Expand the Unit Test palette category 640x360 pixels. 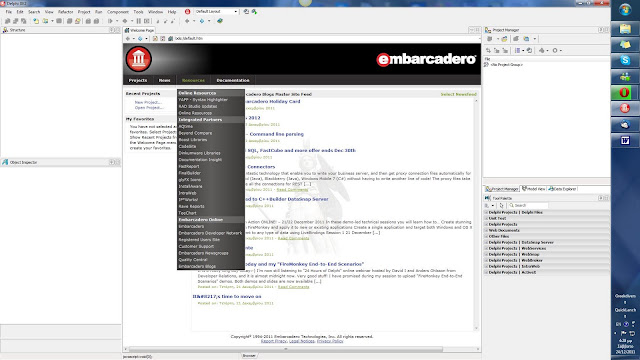click(547, 218)
